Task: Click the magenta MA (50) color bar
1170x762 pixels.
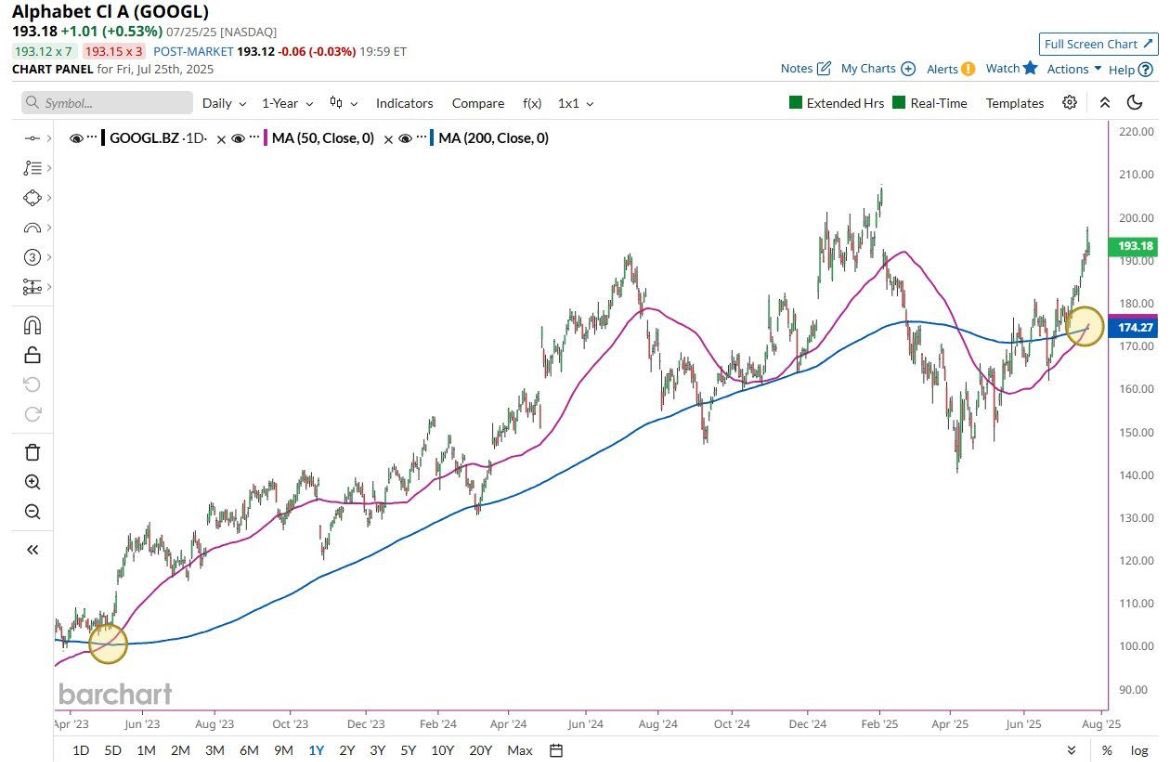Action: [x=266, y=138]
